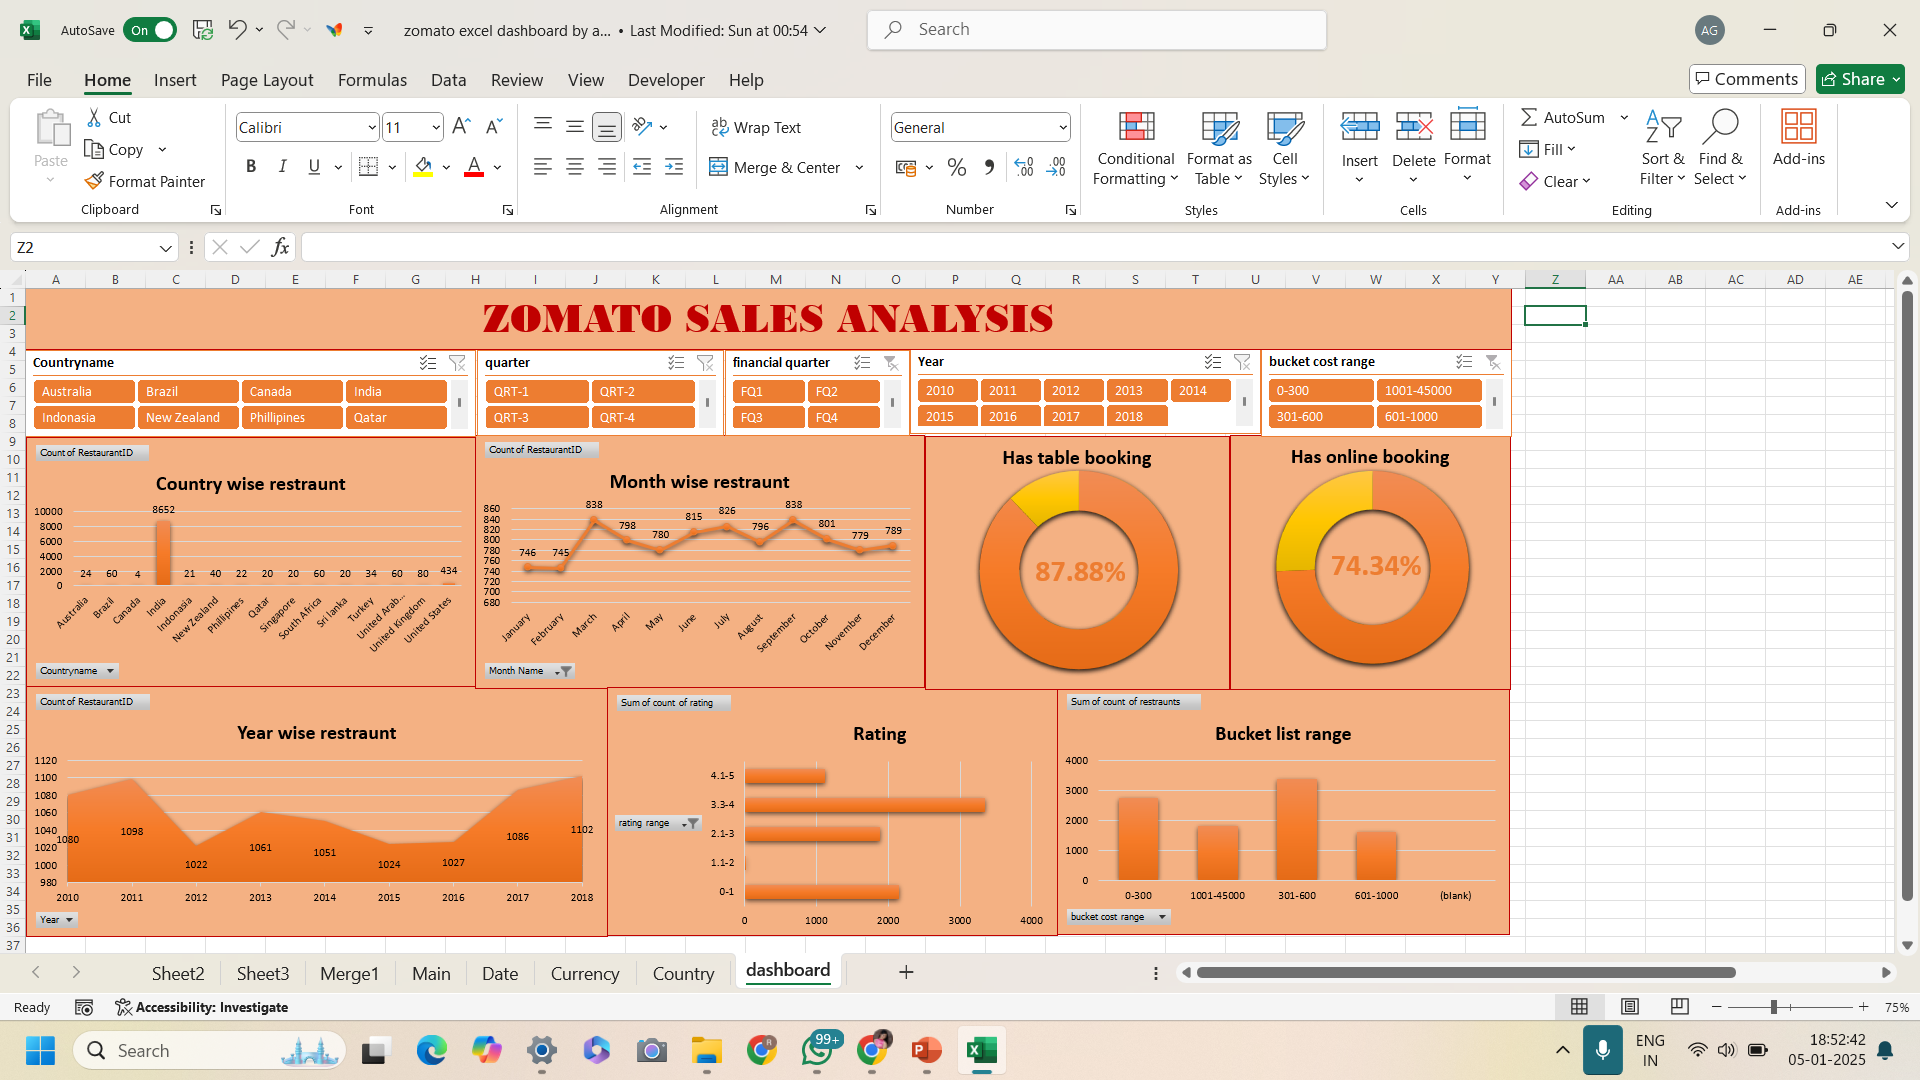Apply percent style format
Screen dimensions: 1920x1080
point(957,167)
